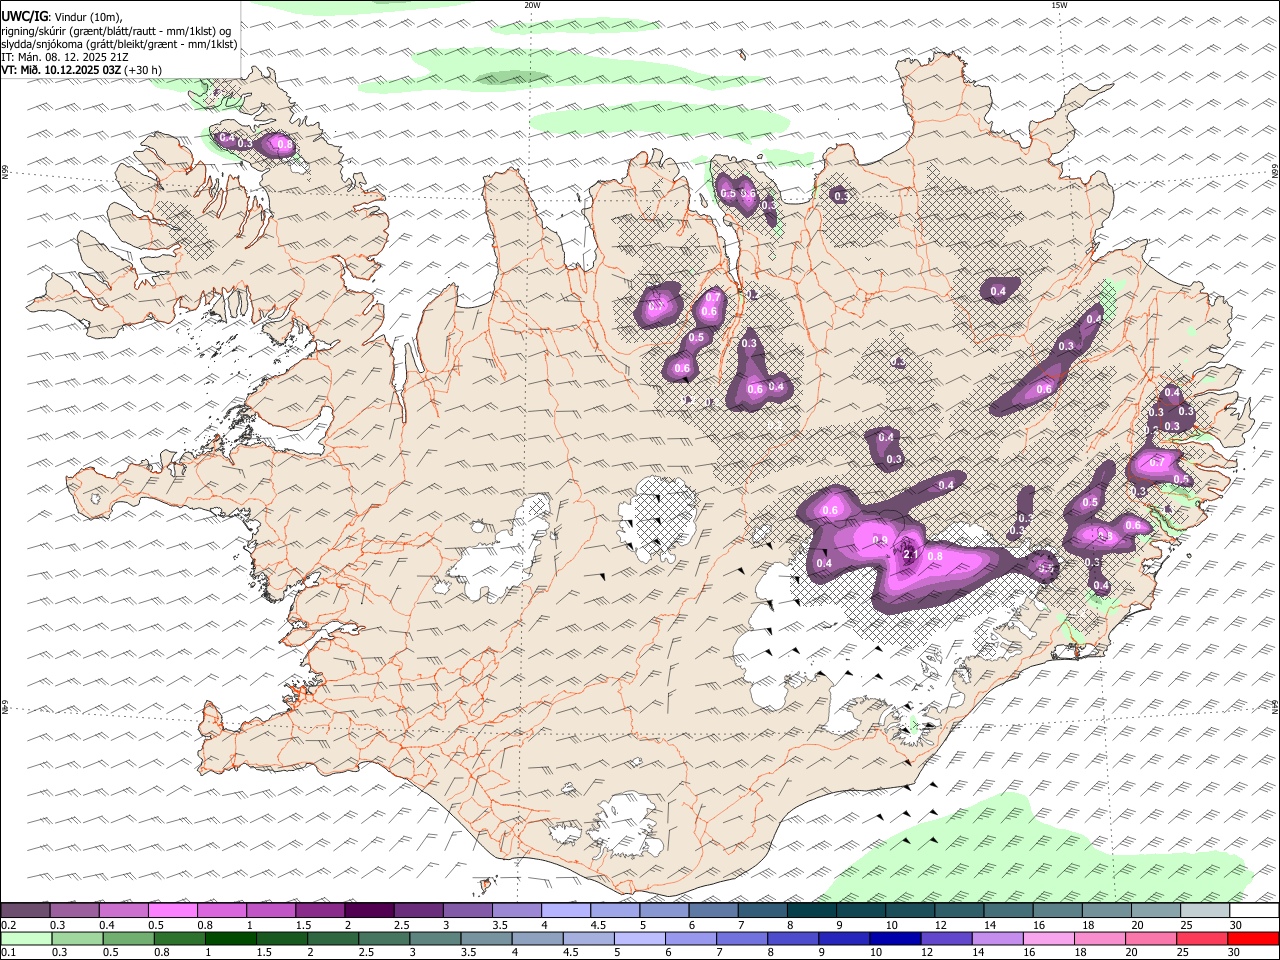1280x960 pixels.
Task: Select bottom-row bright red swatch starting at 30
Action: (x=1253, y=939)
